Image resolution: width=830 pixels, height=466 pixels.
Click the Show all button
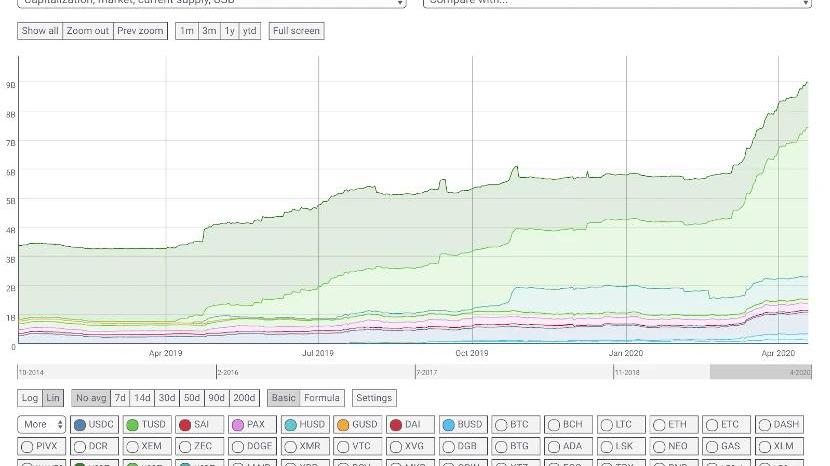coord(40,31)
